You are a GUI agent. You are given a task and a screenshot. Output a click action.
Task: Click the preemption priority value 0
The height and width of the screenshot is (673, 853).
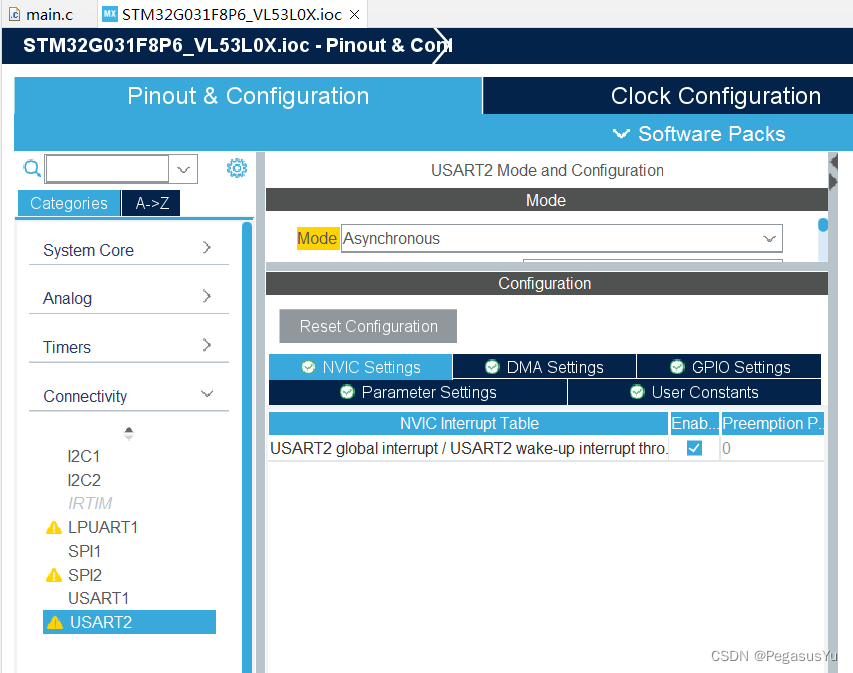pyautogui.click(x=726, y=448)
